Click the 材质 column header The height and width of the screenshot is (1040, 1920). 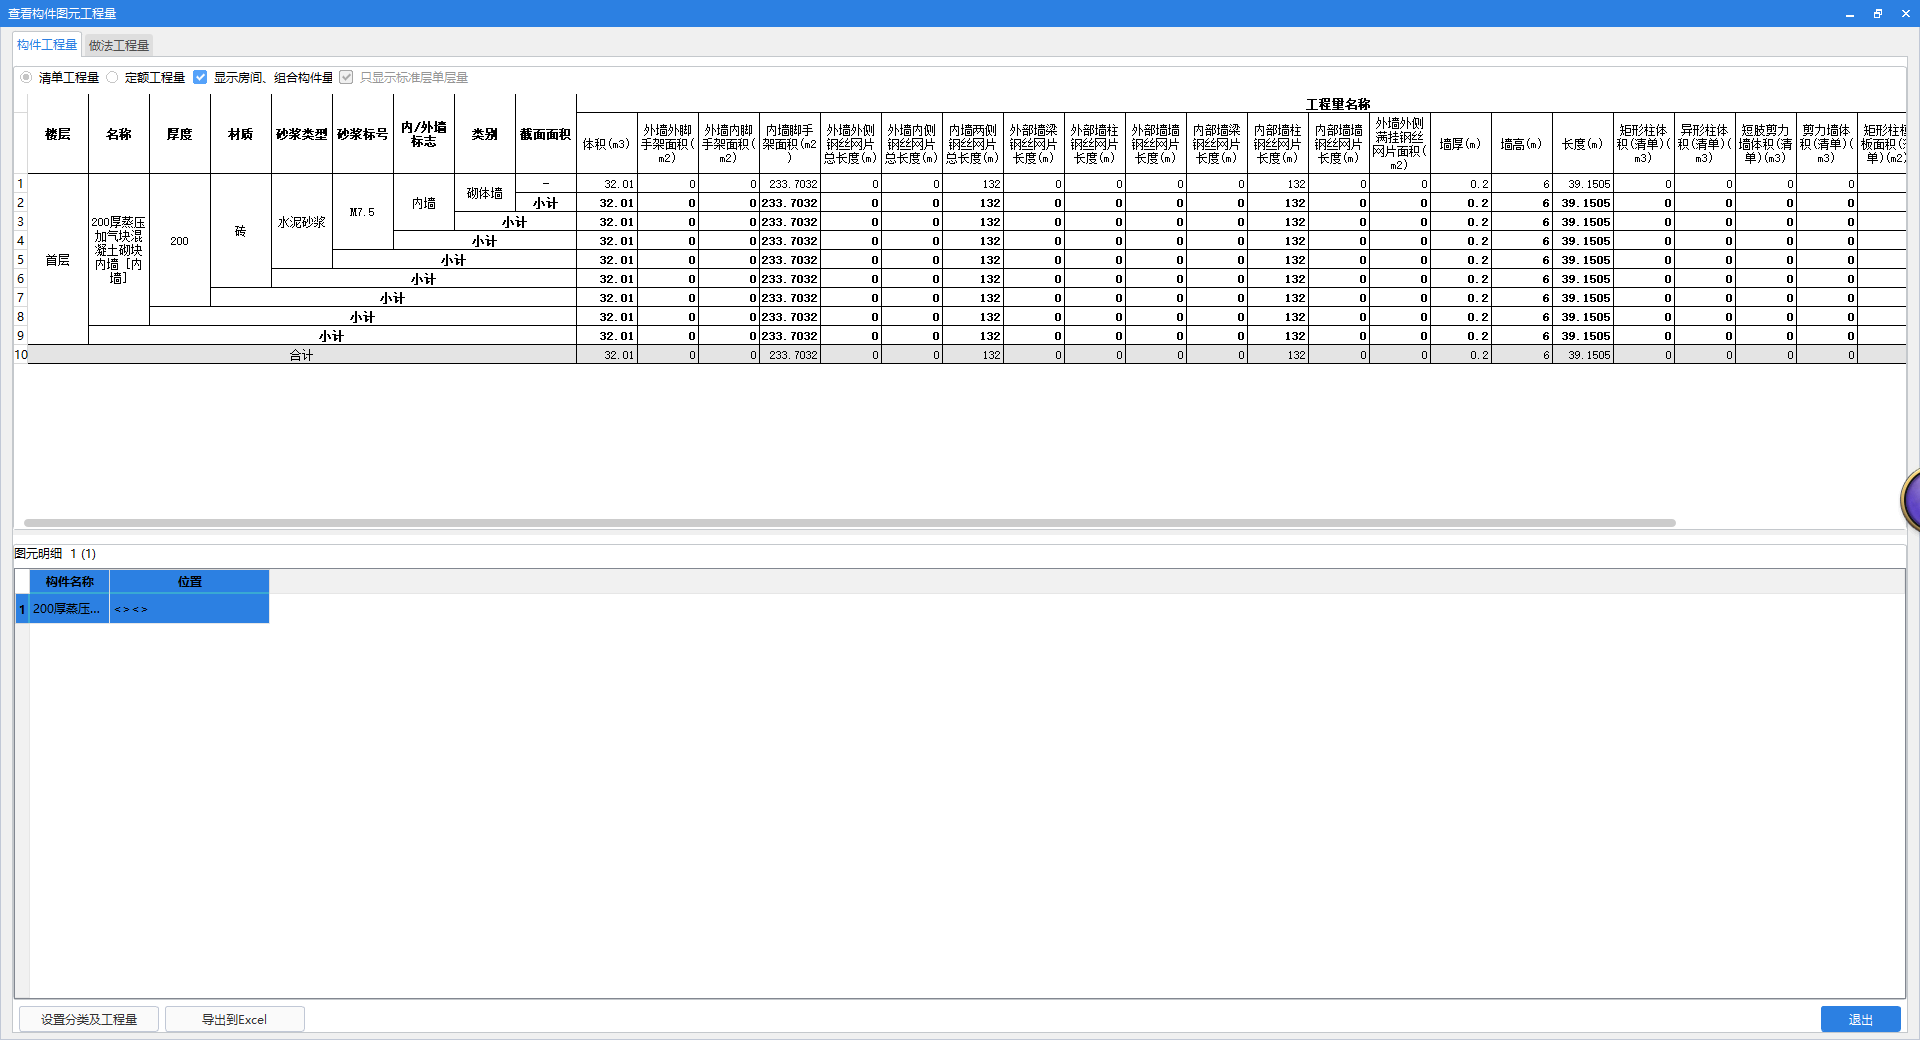tap(241, 134)
